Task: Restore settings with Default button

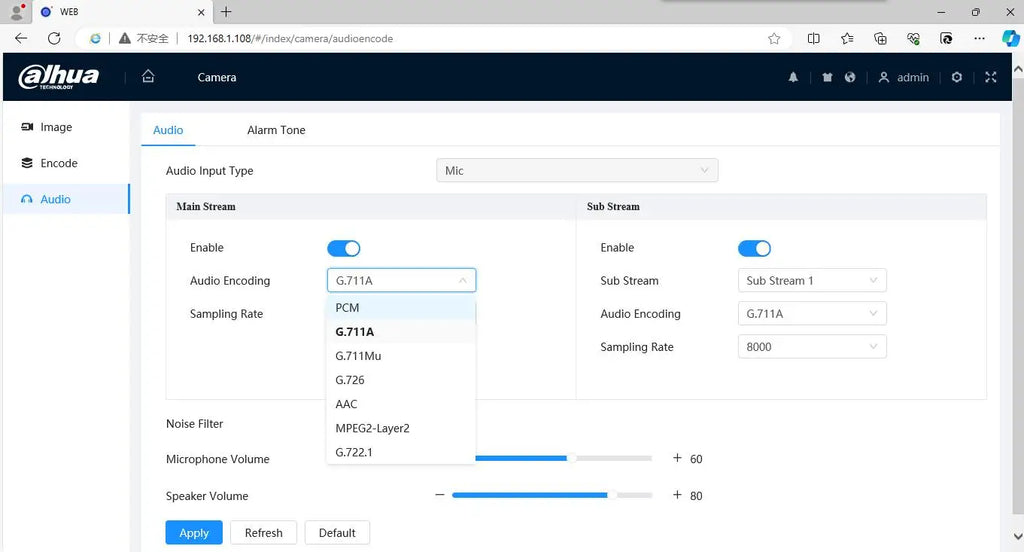Action: pyautogui.click(x=337, y=532)
